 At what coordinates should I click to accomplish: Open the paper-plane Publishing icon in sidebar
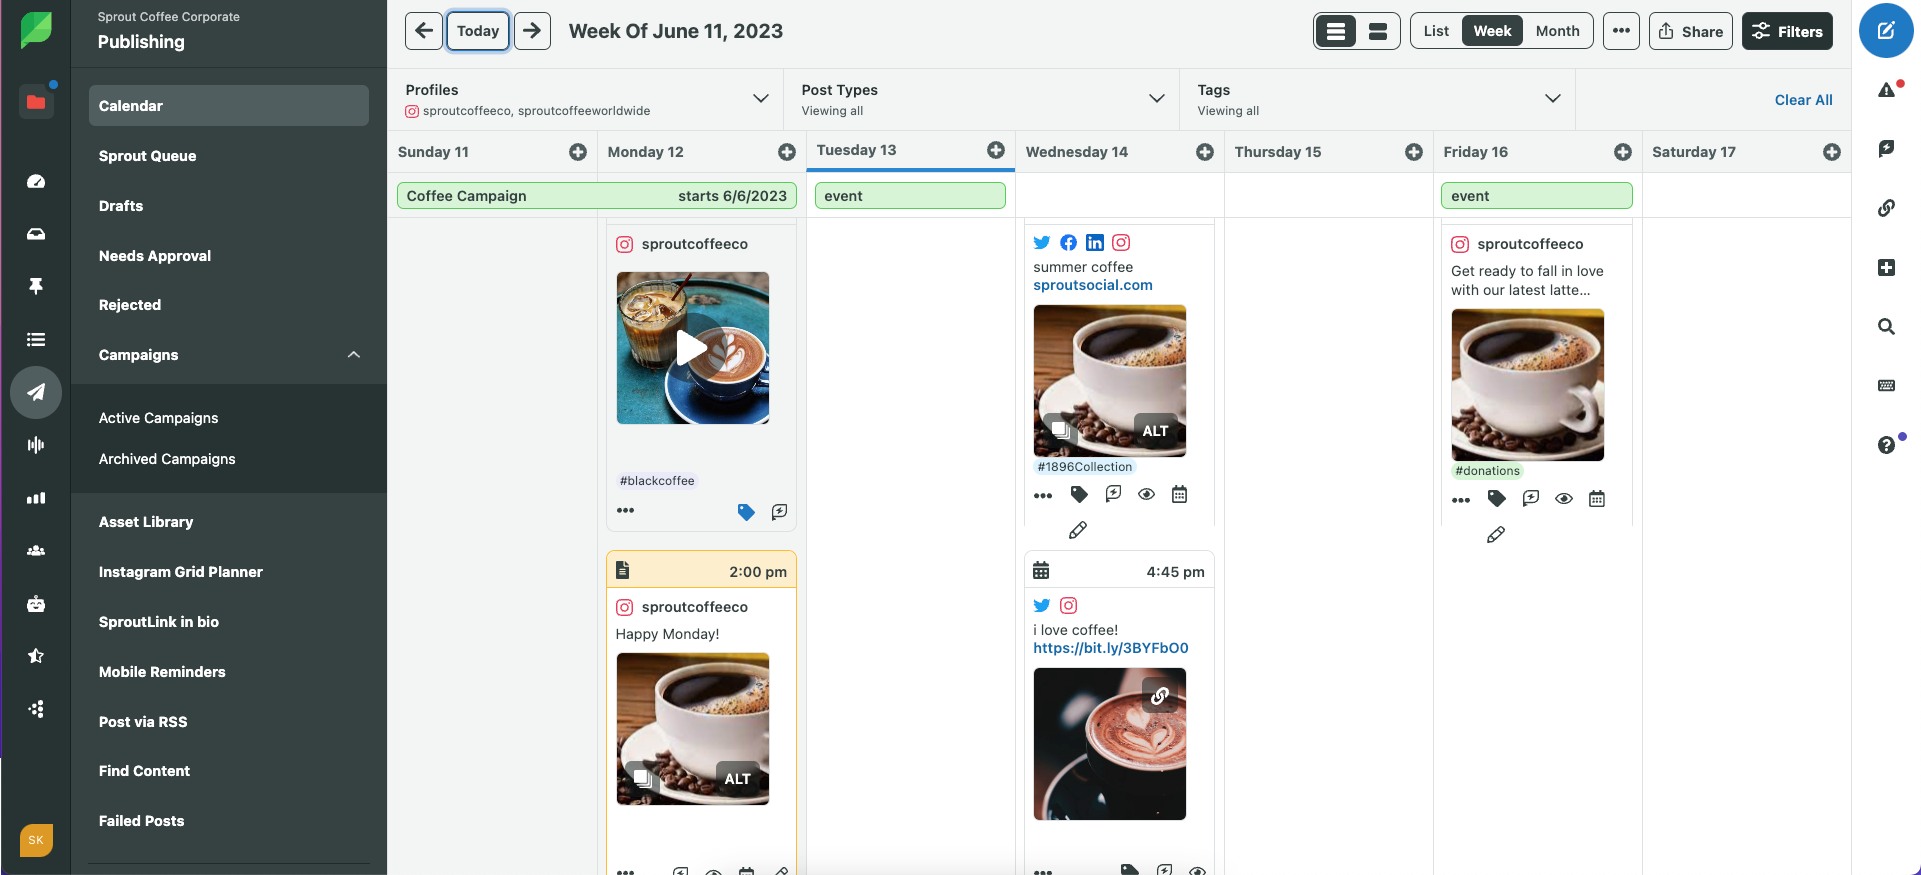pos(36,393)
